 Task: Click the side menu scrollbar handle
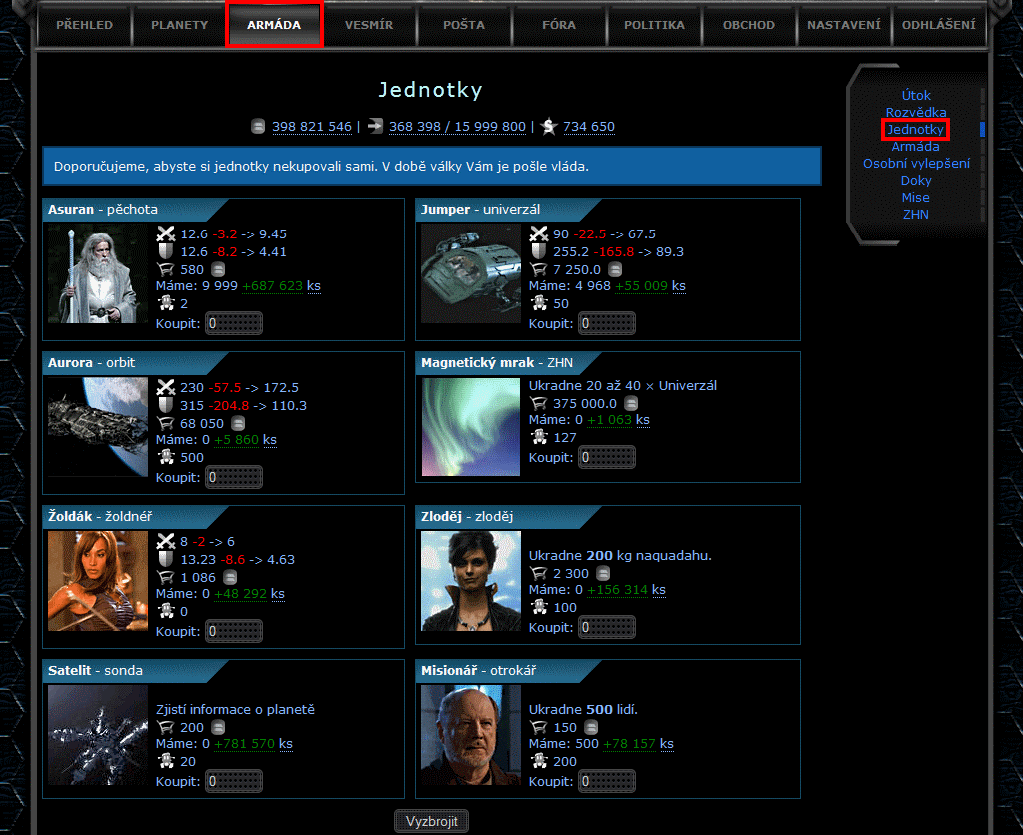[983, 129]
